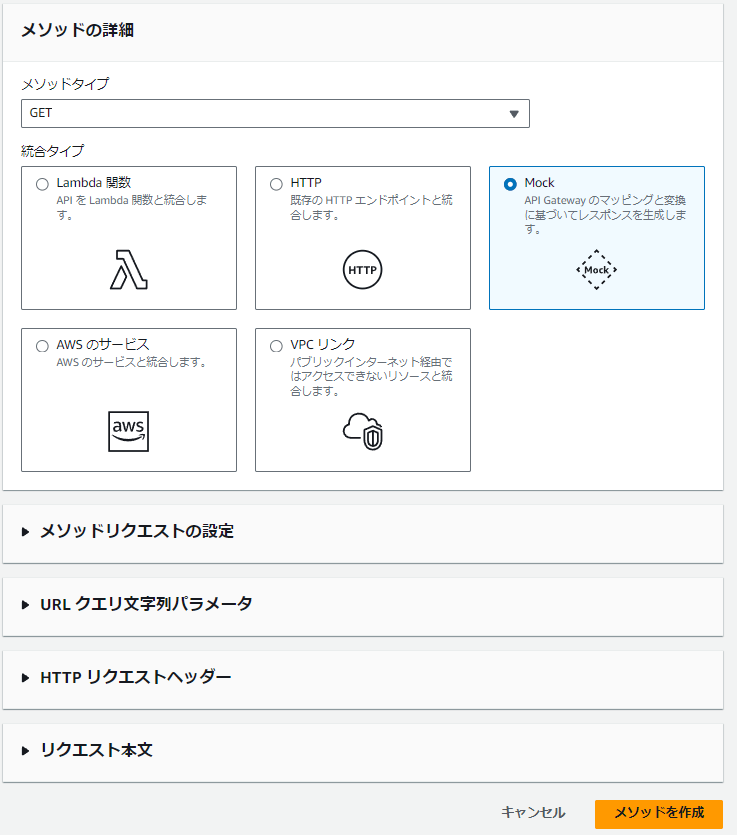Image resolution: width=737 pixels, height=835 pixels.
Task: Click the dropdown arrow of メソッドタイプ
Action: (514, 113)
